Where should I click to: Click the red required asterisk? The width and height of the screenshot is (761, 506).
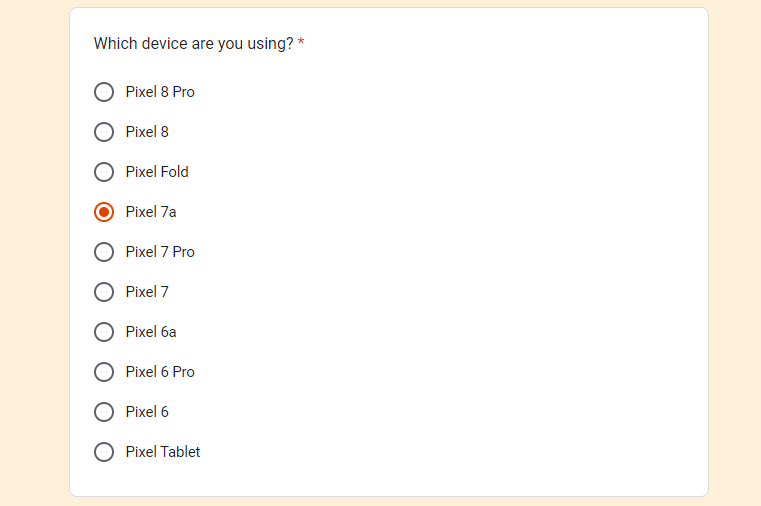coord(301,44)
